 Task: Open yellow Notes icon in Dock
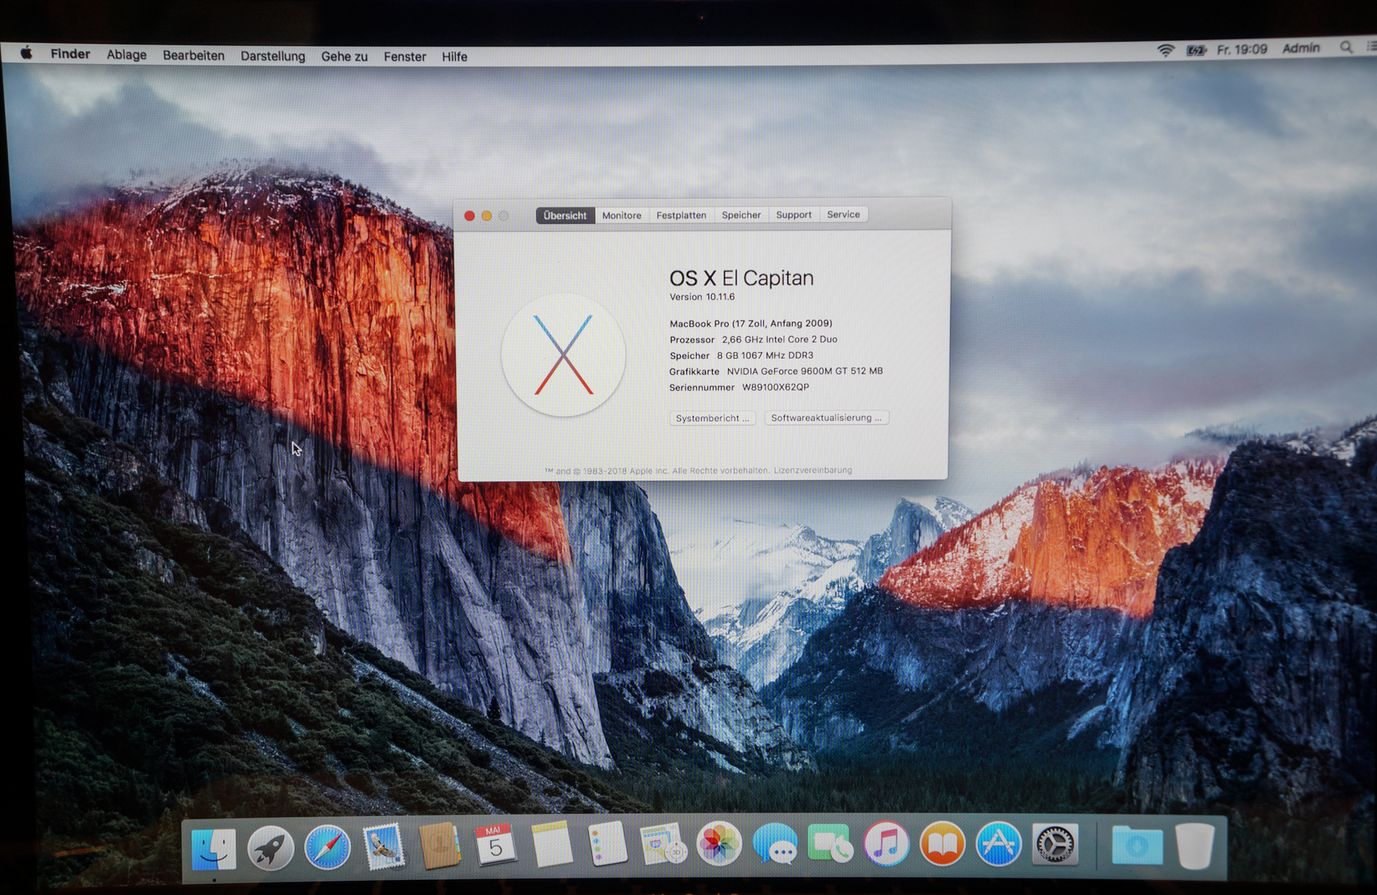click(x=551, y=844)
